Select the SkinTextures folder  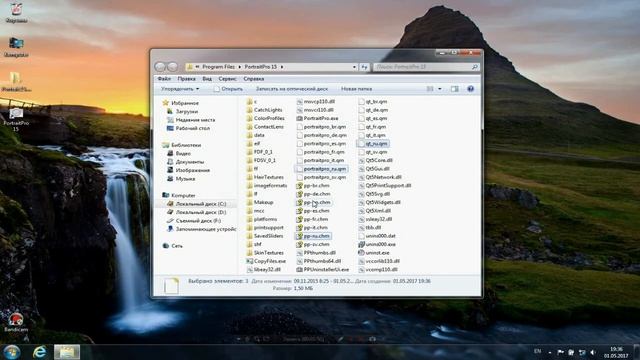click(x=265, y=253)
